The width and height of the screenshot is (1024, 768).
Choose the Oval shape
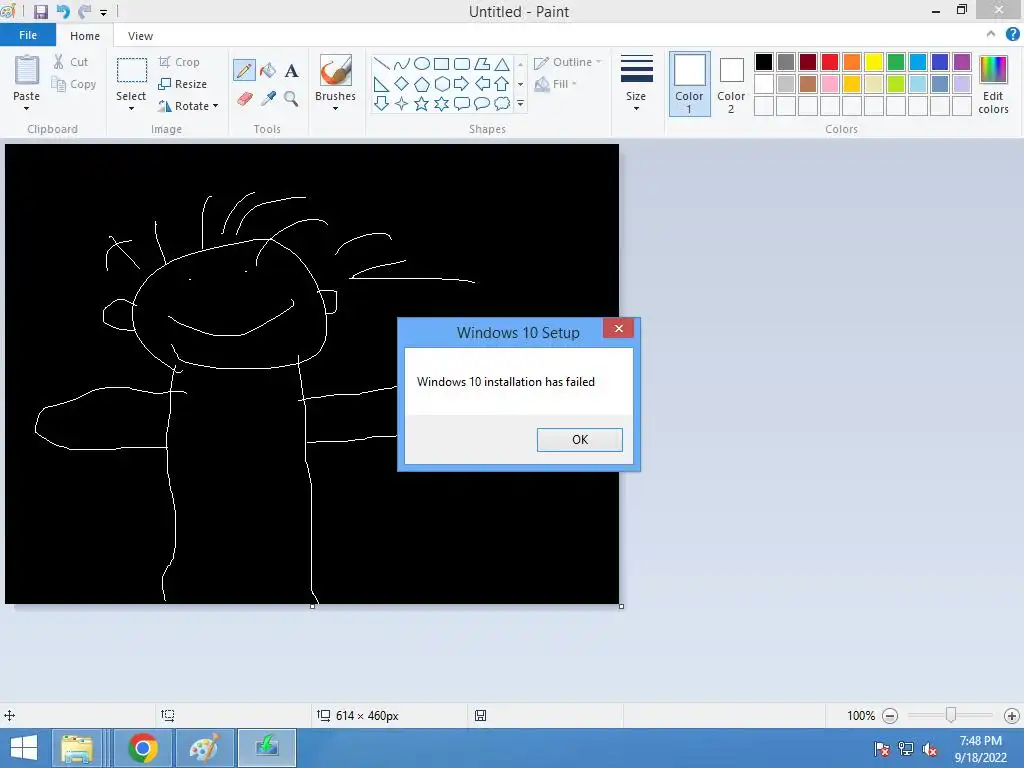click(422, 63)
